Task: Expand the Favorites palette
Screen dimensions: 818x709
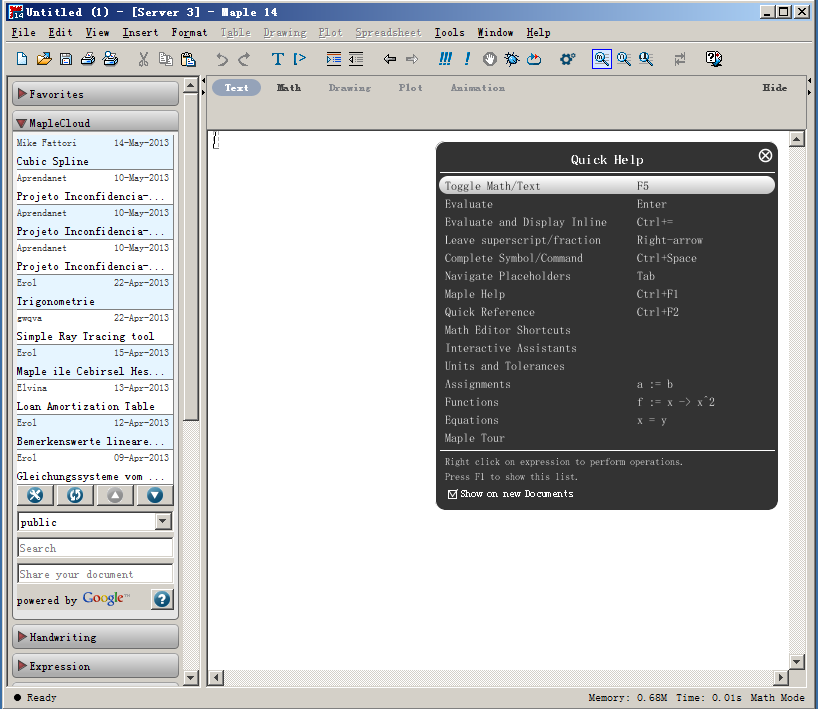Action: pyautogui.click(x=95, y=94)
